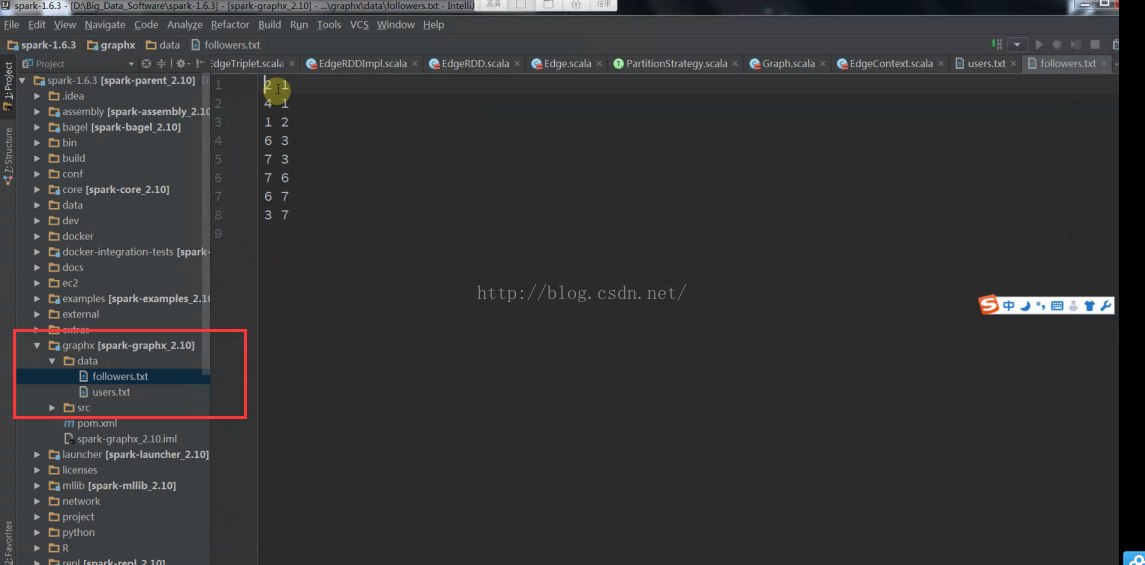Open the File menu
The image size is (1145, 565).
pyautogui.click(x=12, y=24)
